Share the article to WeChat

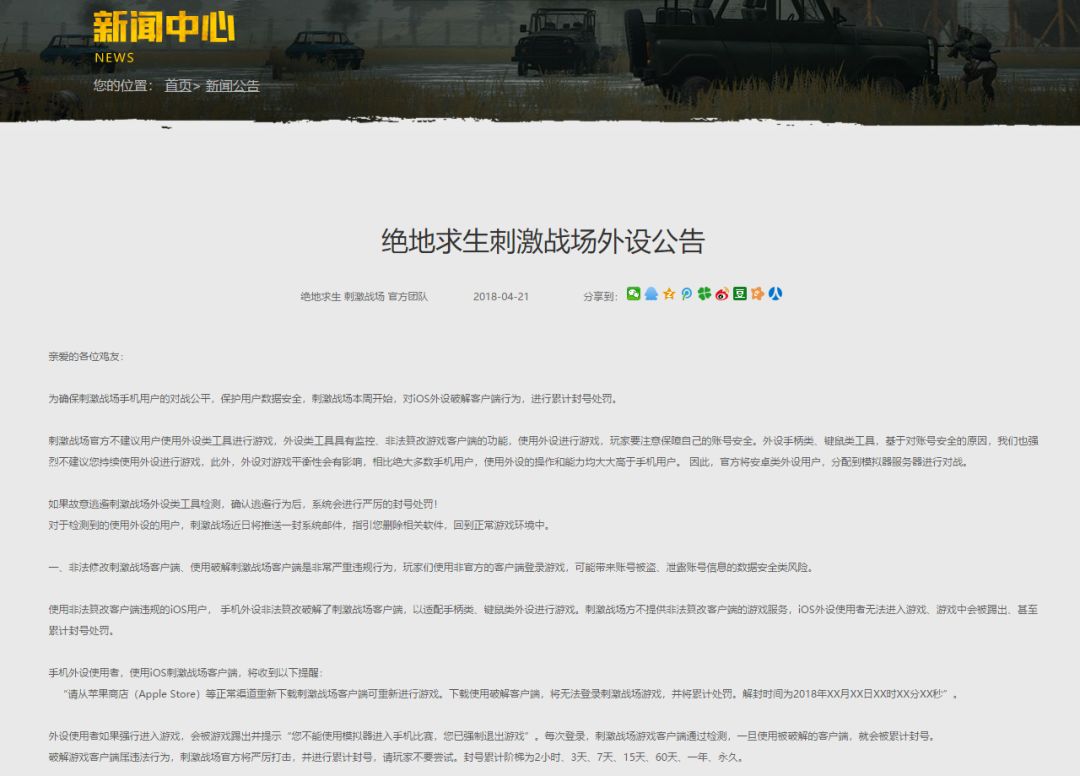[633, 294]
